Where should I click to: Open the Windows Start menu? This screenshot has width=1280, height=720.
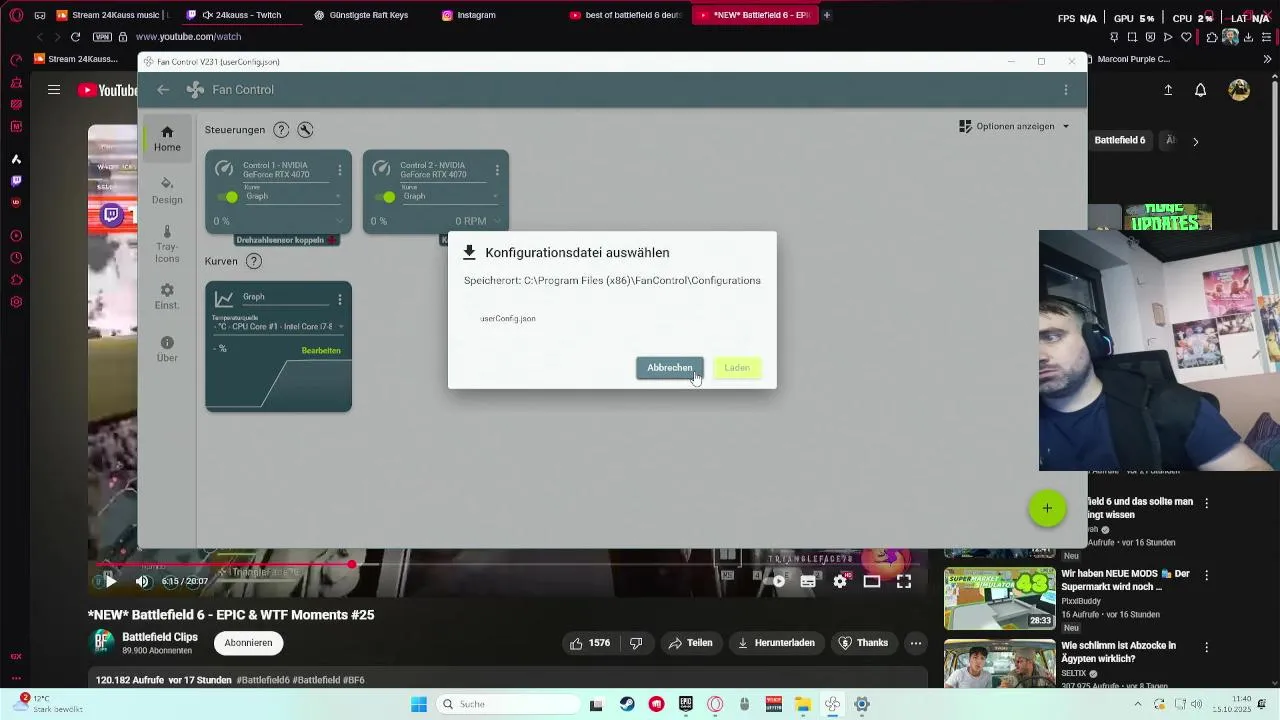[418, 704]
